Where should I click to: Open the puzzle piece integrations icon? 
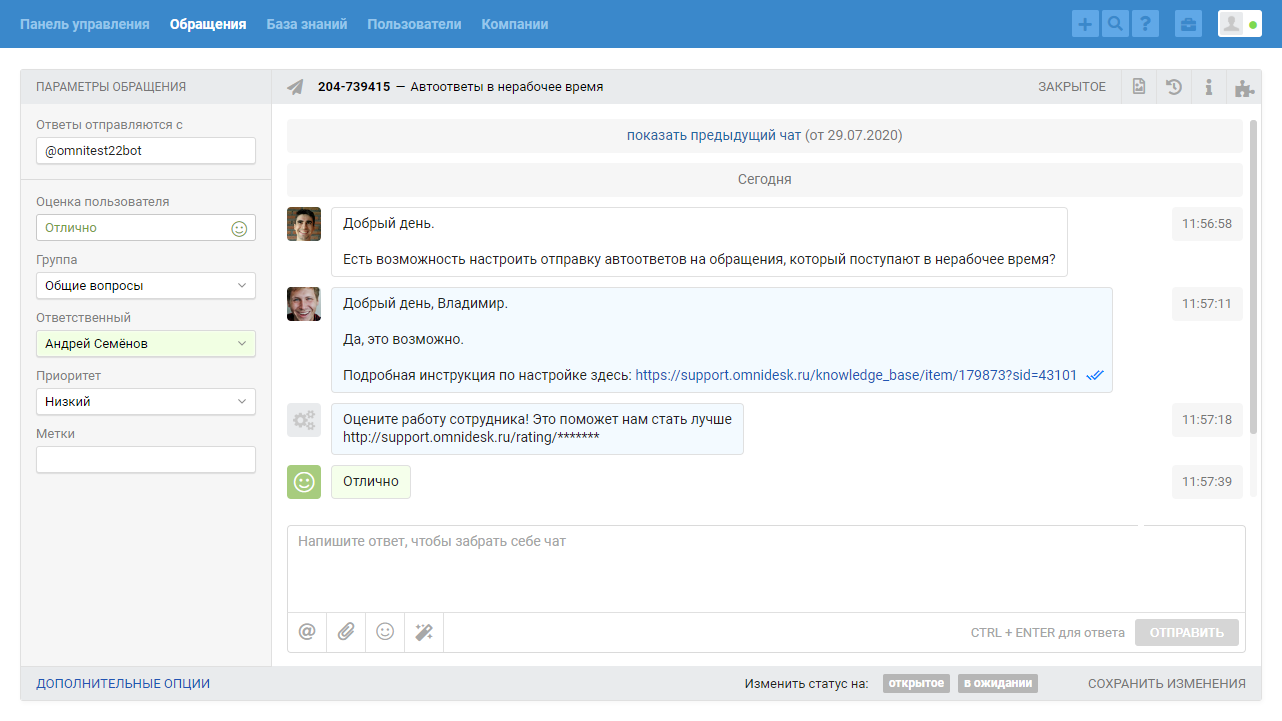1244,87
